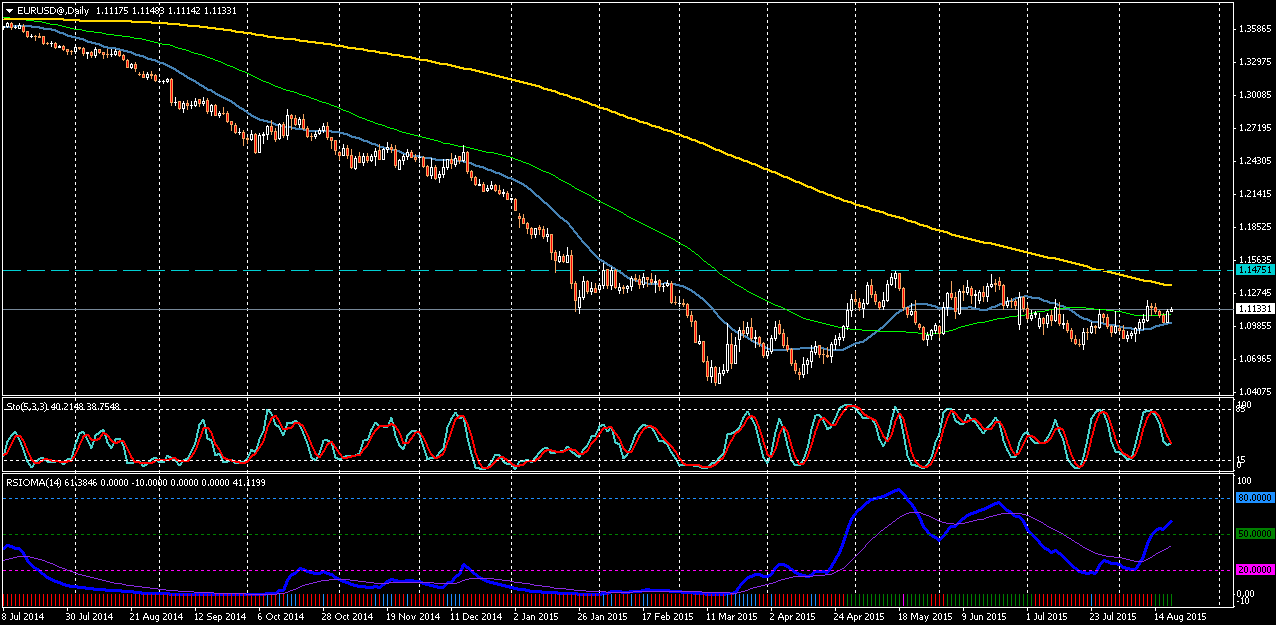Click the blue 80.0000 RSIOMA level tag
1276x625 pixels.
(1254, 497)
